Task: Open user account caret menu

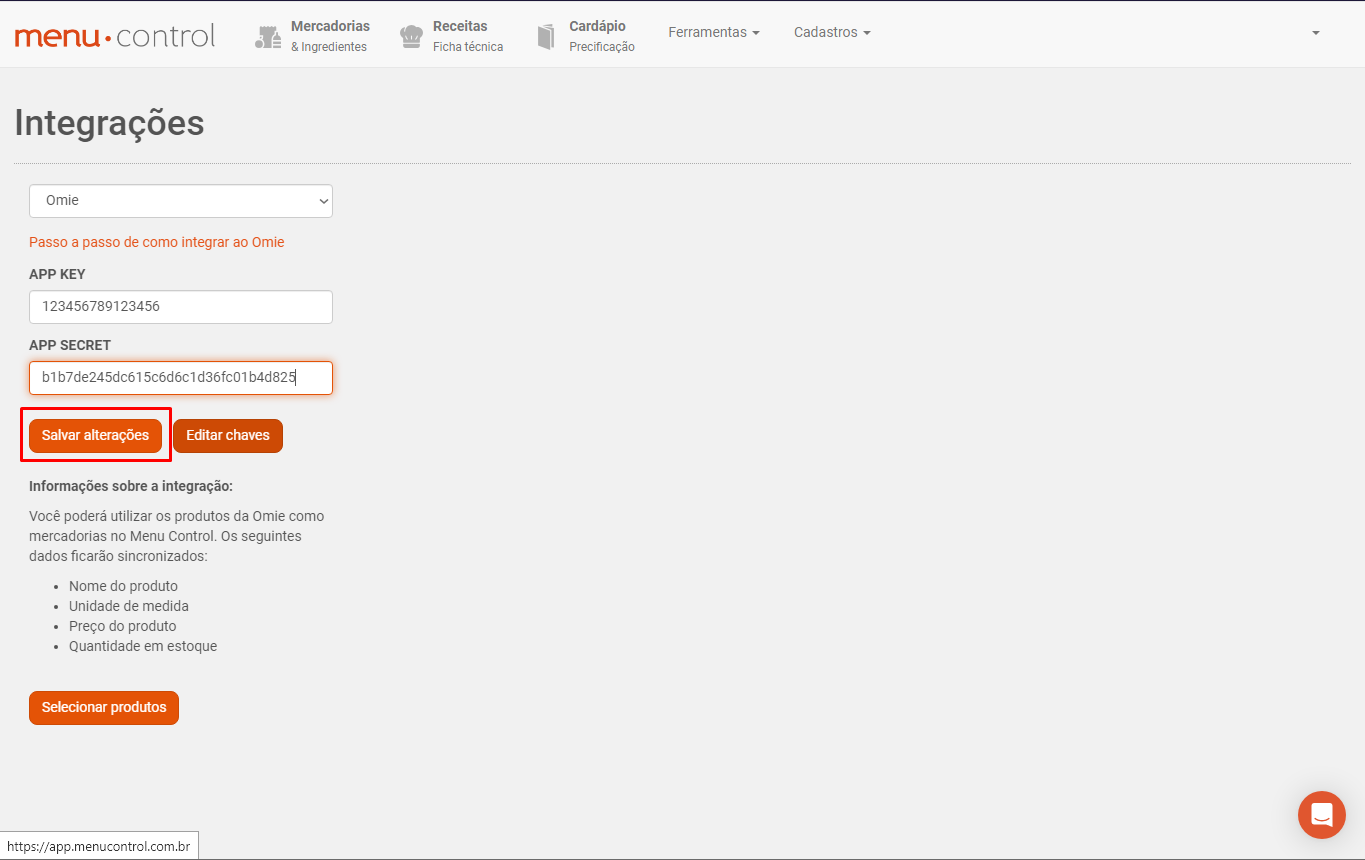Action: click(1316, 33)
